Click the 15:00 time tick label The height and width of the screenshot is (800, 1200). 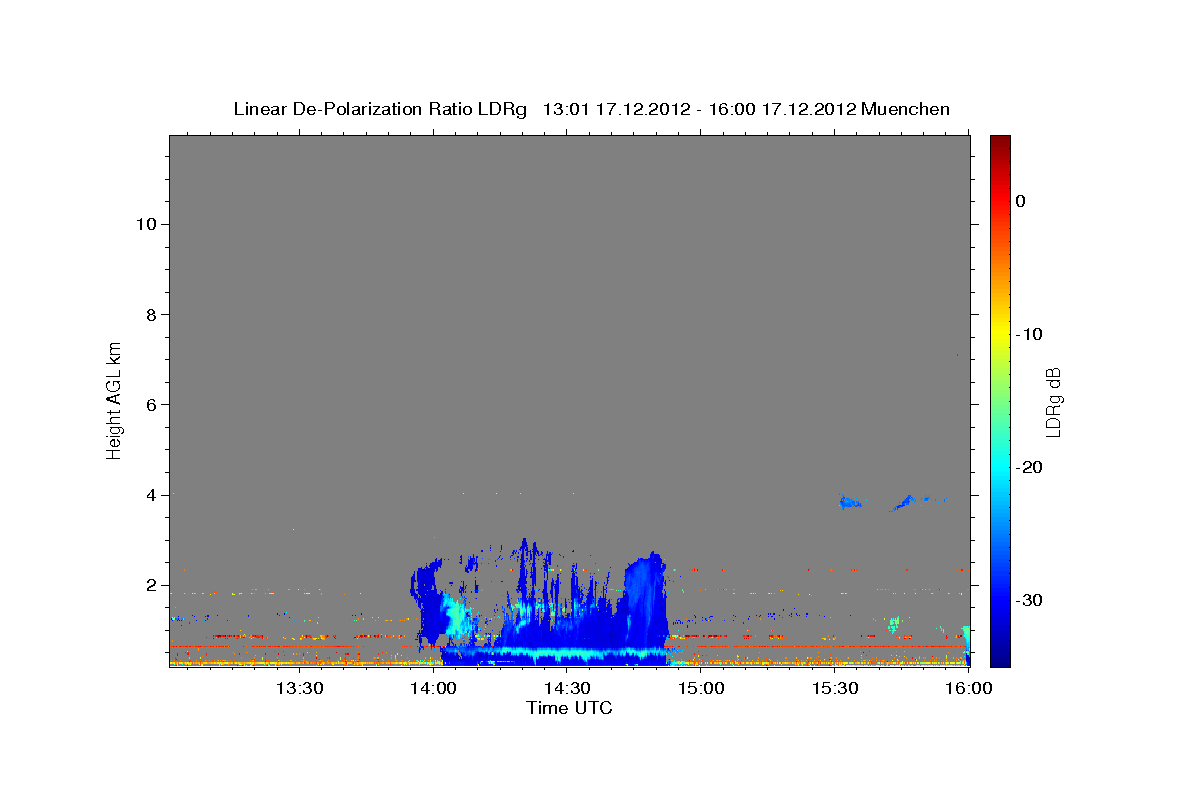[701, 688]
